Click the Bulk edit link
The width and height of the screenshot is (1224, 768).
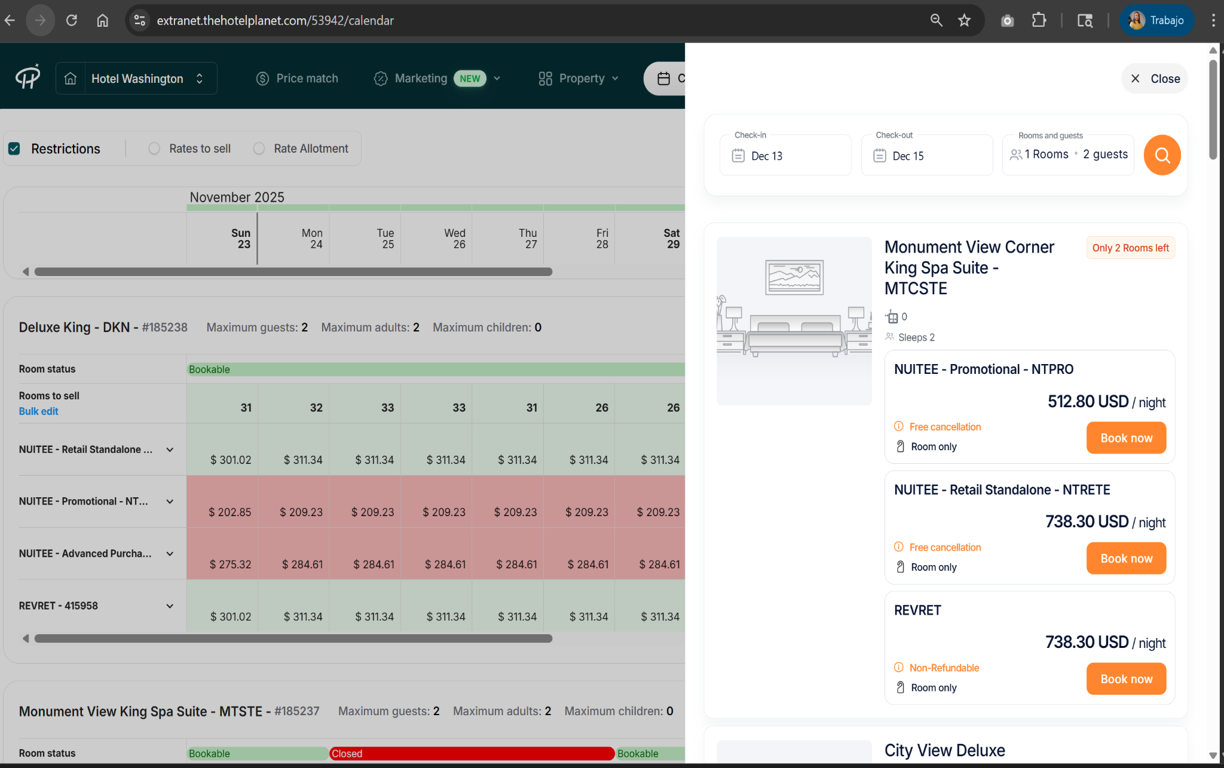38,411
